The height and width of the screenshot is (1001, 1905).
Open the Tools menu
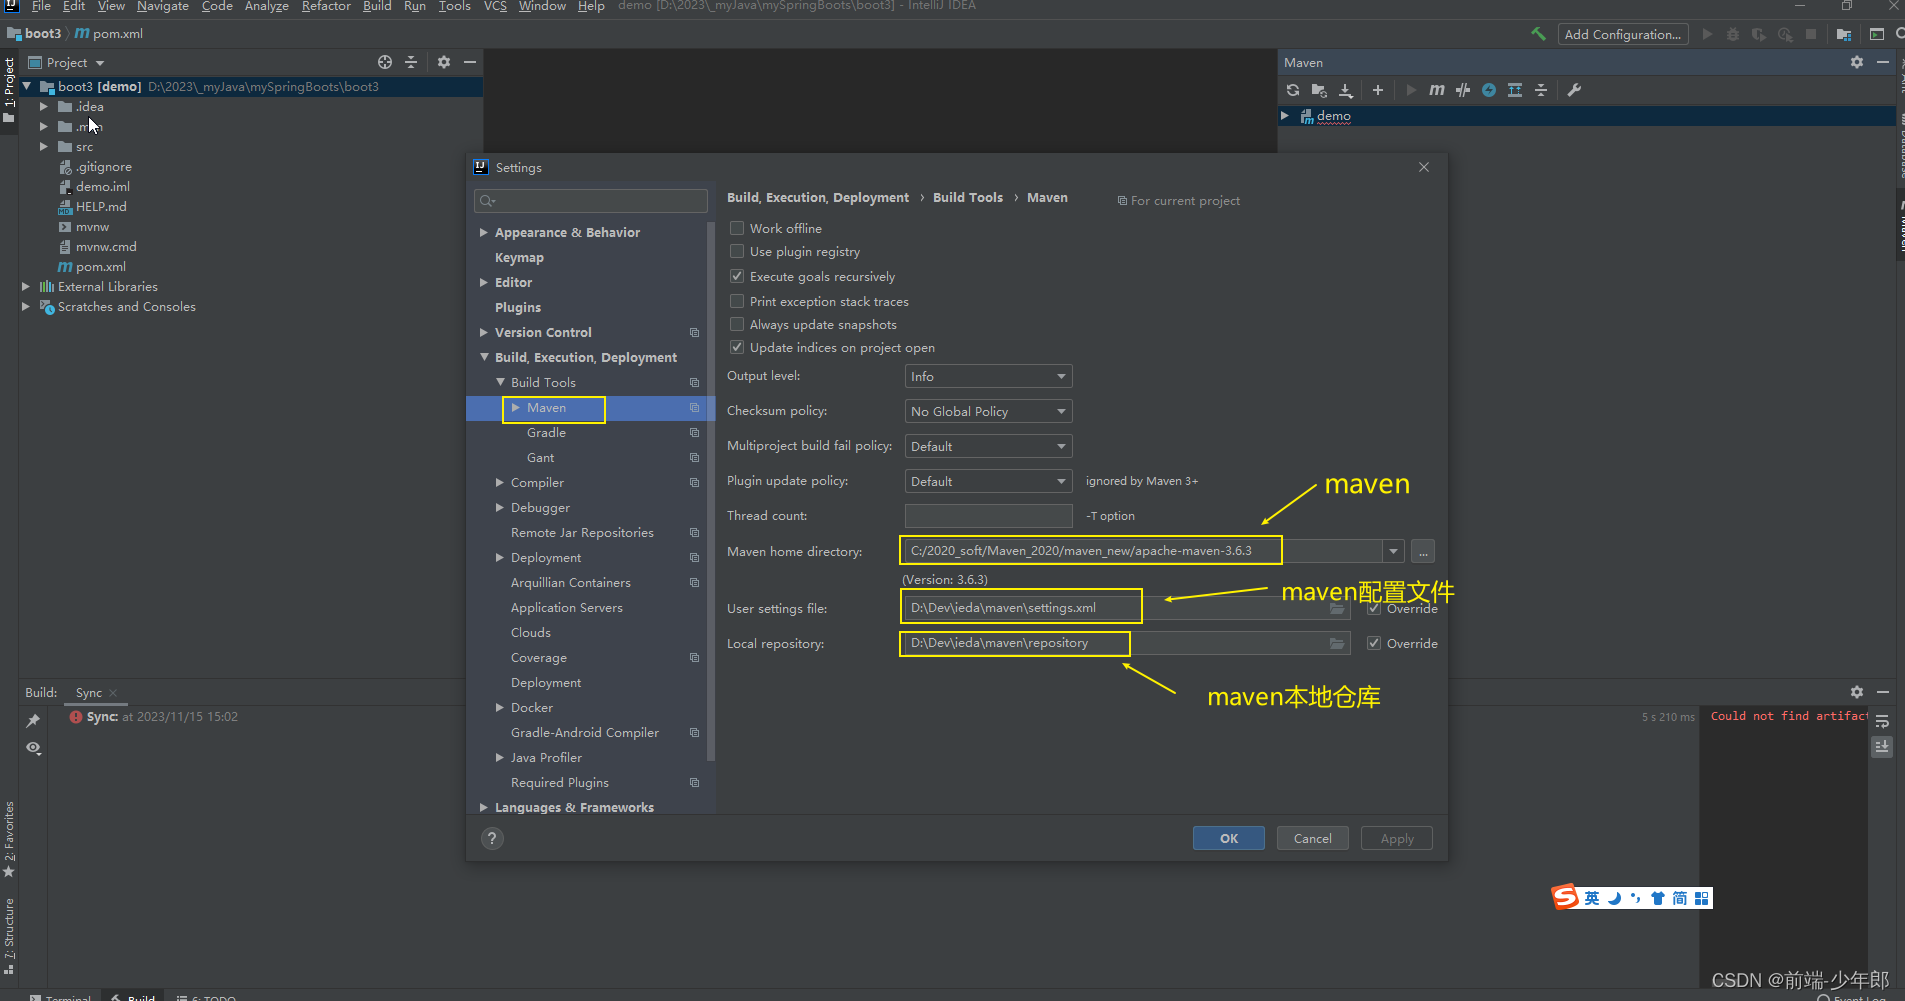tap(454, 6)
